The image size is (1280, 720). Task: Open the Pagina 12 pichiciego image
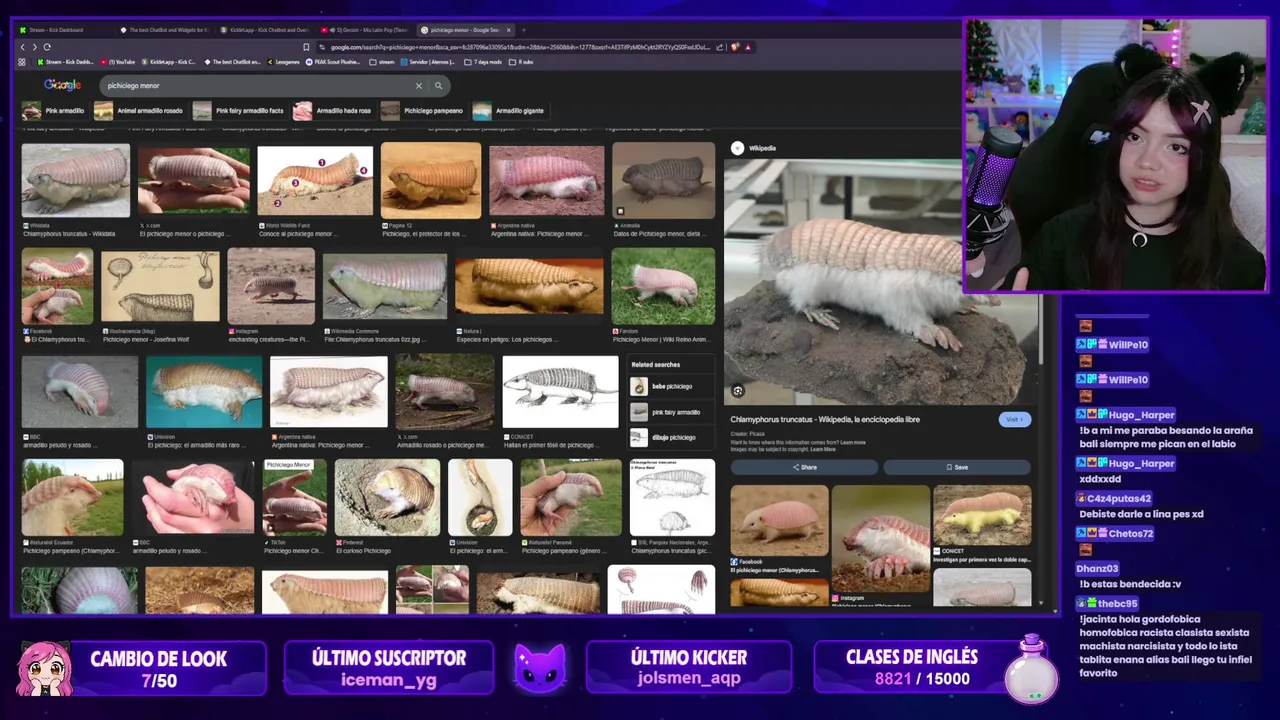point(431,181)
